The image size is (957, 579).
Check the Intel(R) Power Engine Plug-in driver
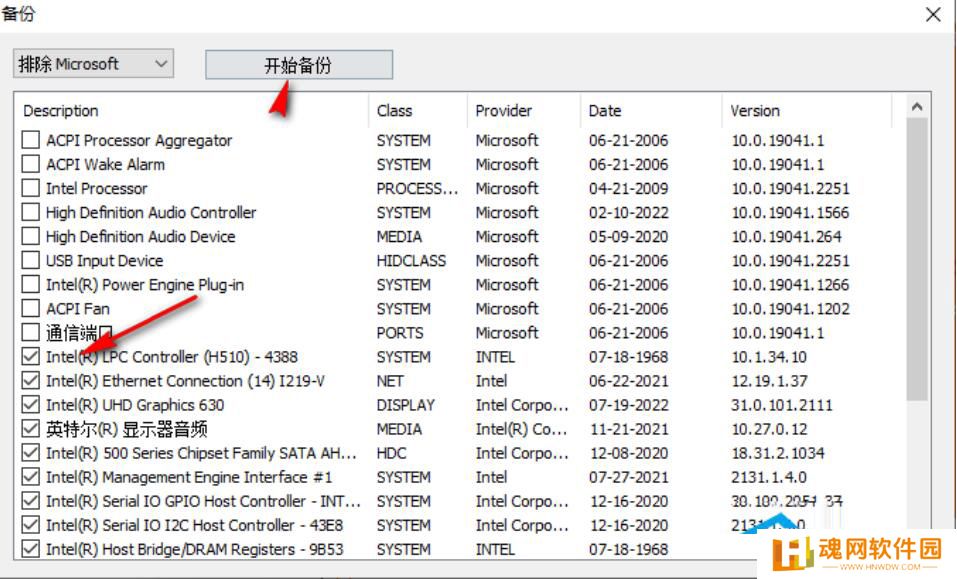pyautogui.click(x=30, y=284)
